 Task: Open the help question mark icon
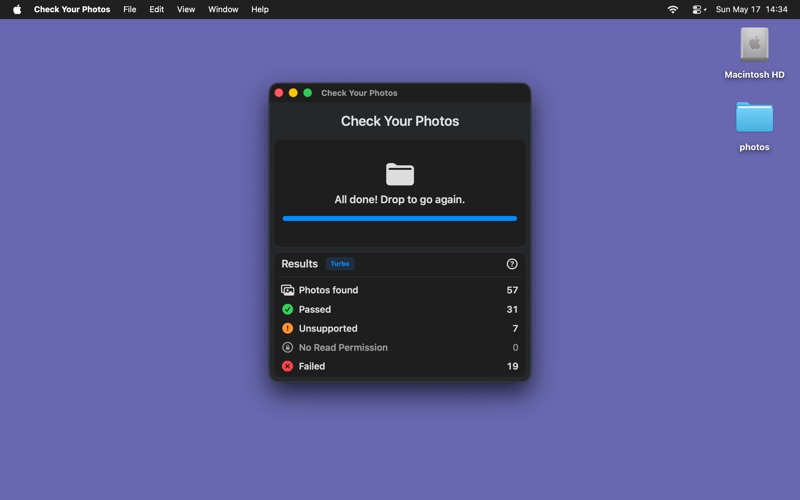[x=512, y=264]
